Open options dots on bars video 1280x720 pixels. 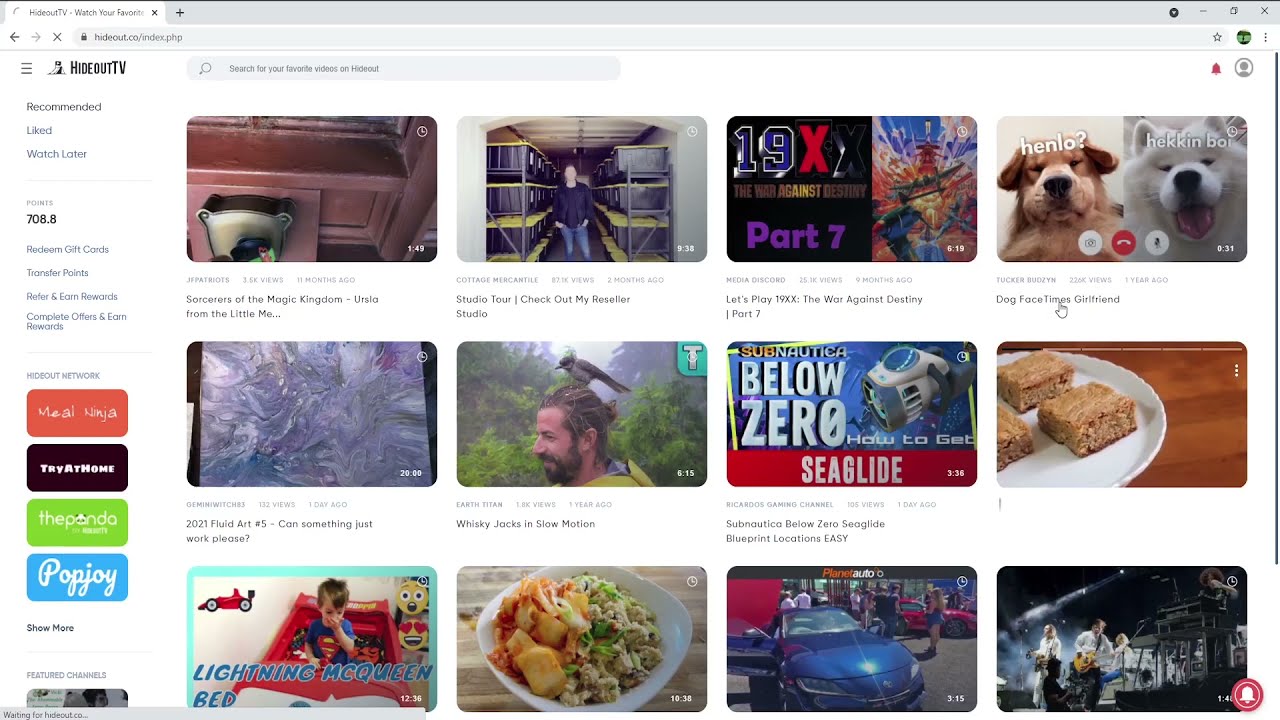(x=1237, y=370)
